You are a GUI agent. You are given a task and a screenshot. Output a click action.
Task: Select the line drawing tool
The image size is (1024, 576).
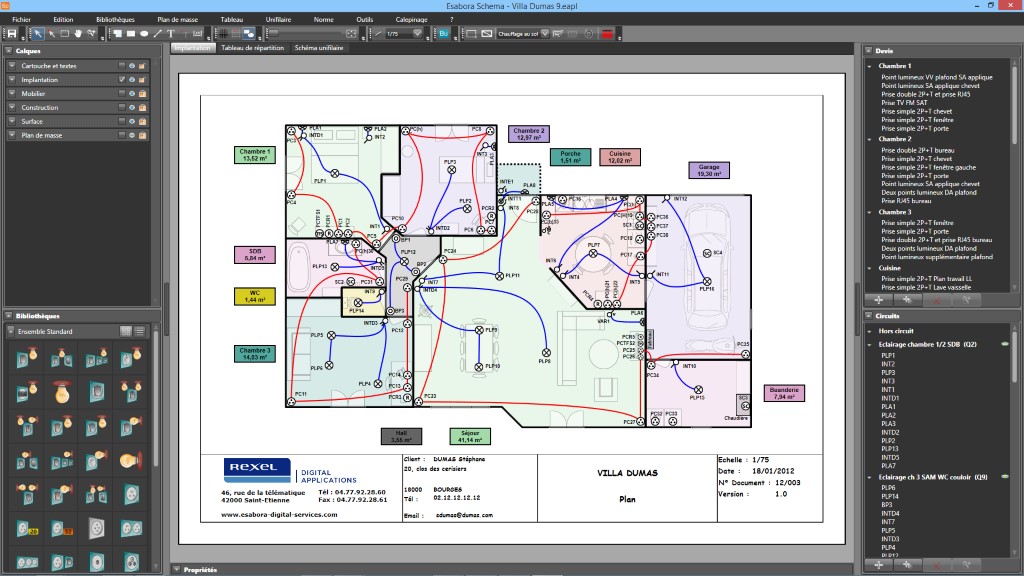click(x=157, y=33)
